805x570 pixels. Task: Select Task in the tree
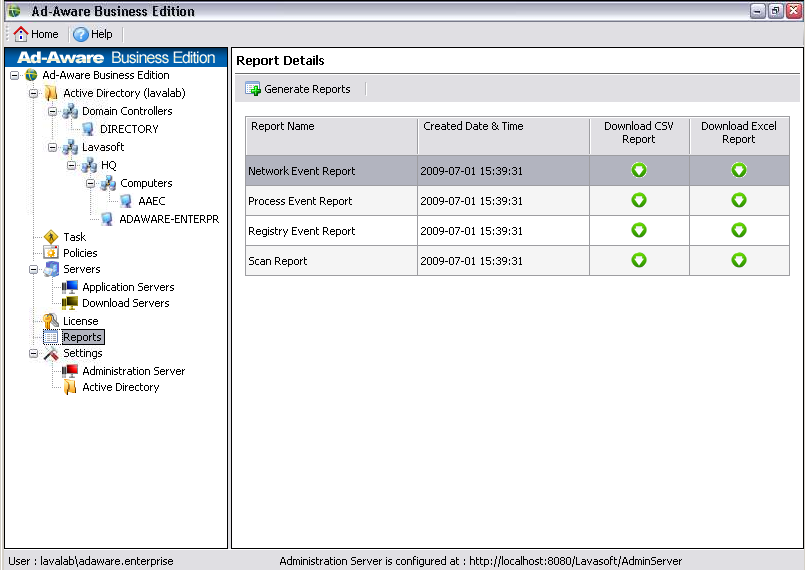point(74,237)
